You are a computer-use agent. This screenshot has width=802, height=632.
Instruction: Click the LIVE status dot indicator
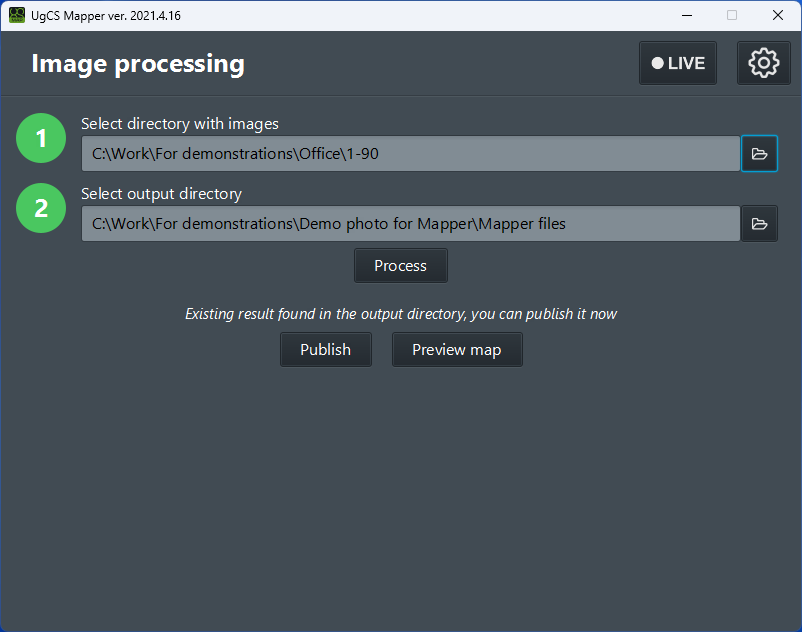click(659, 62)
